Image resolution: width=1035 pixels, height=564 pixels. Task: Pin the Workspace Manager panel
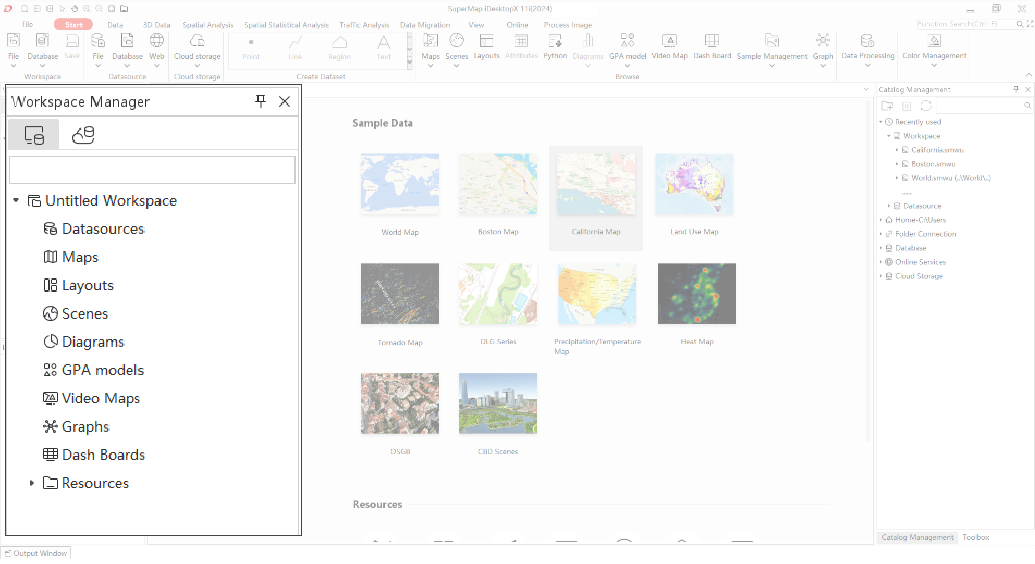pos(260,101)
